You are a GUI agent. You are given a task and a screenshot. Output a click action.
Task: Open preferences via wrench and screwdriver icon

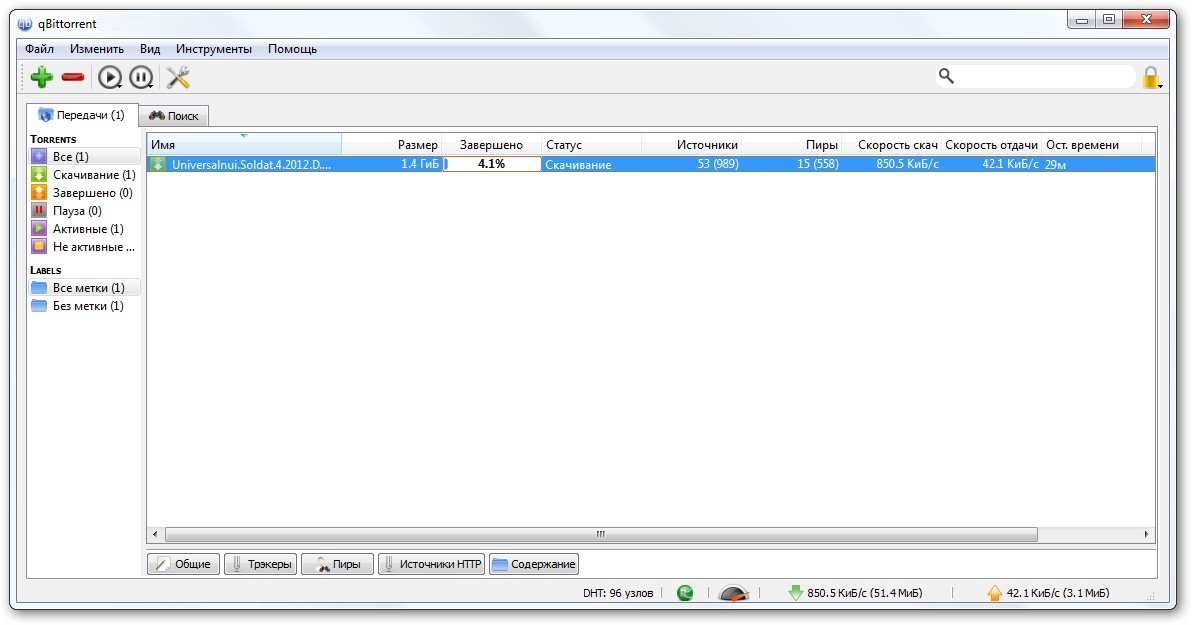[178, 77]
